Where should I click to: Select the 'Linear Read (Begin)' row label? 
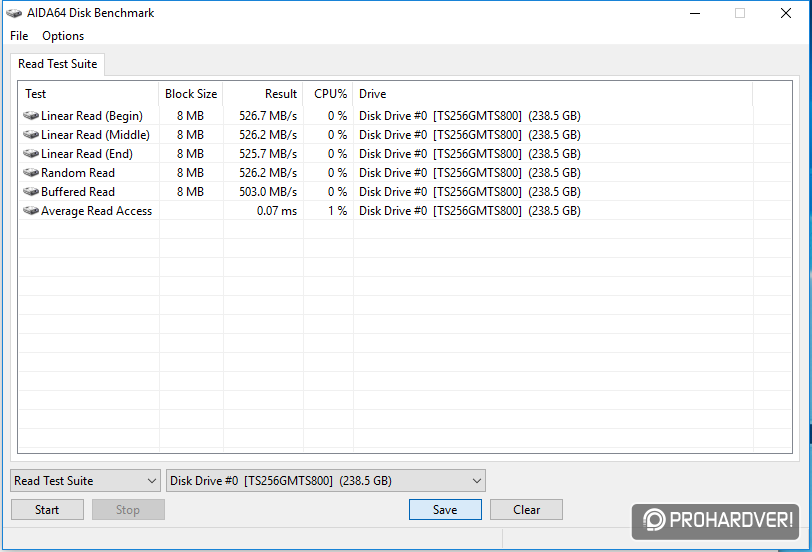click(x=92, y=116)
